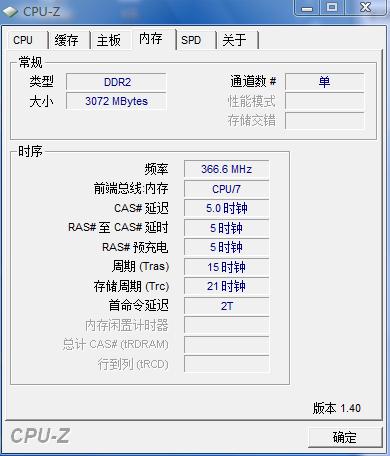Click the empty 存储交错 field

click(x=324, y=121)
